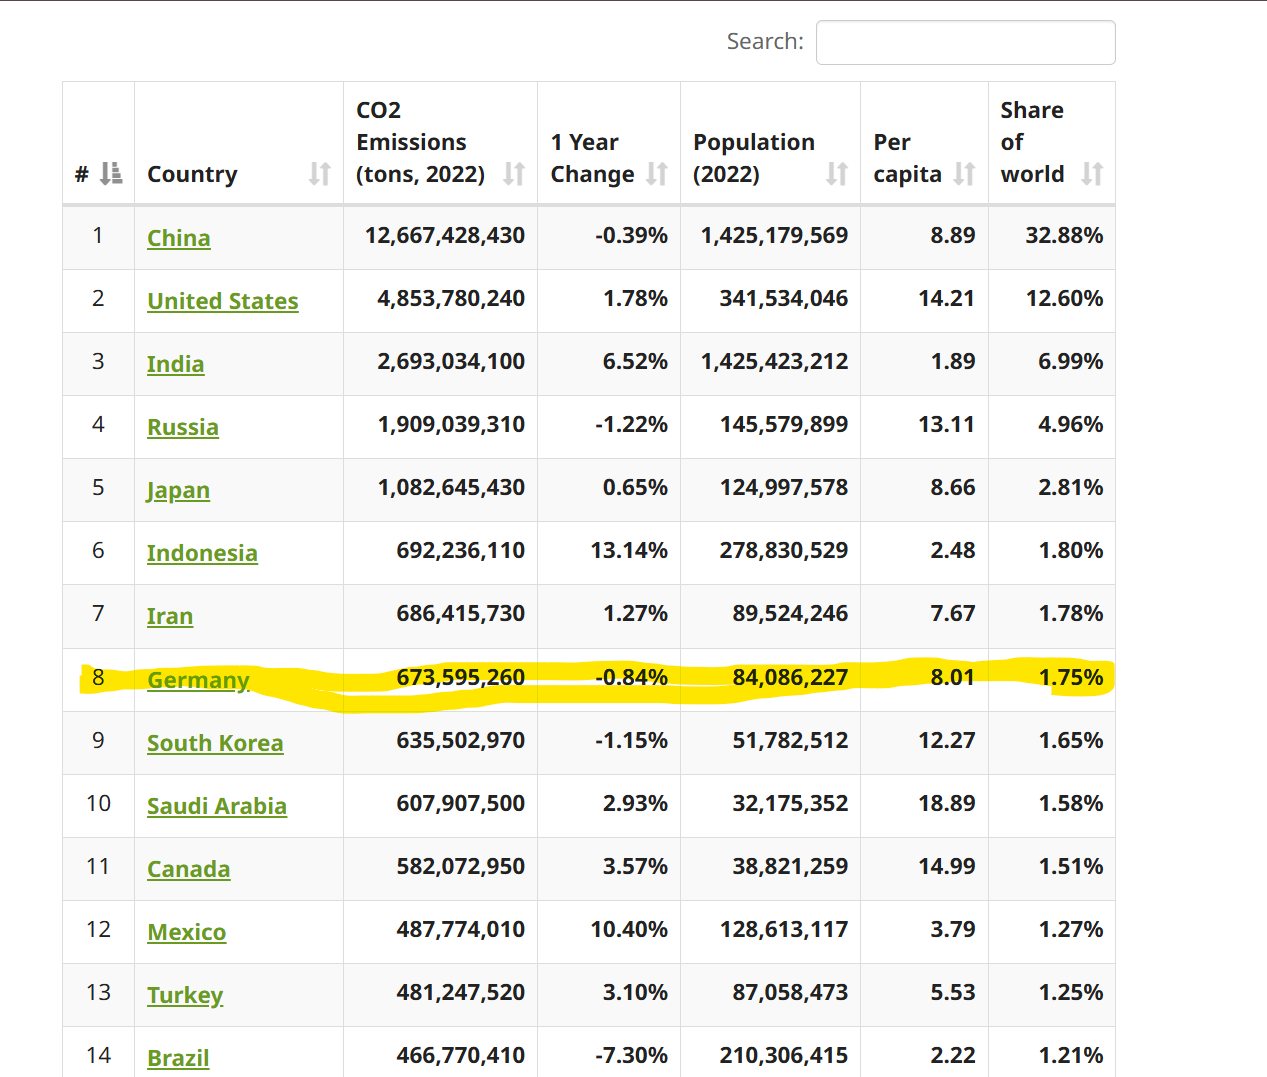Screen dimensions: 1267x1077
Task: Click United States 12.60% world share
Action: click(1064, 298)
